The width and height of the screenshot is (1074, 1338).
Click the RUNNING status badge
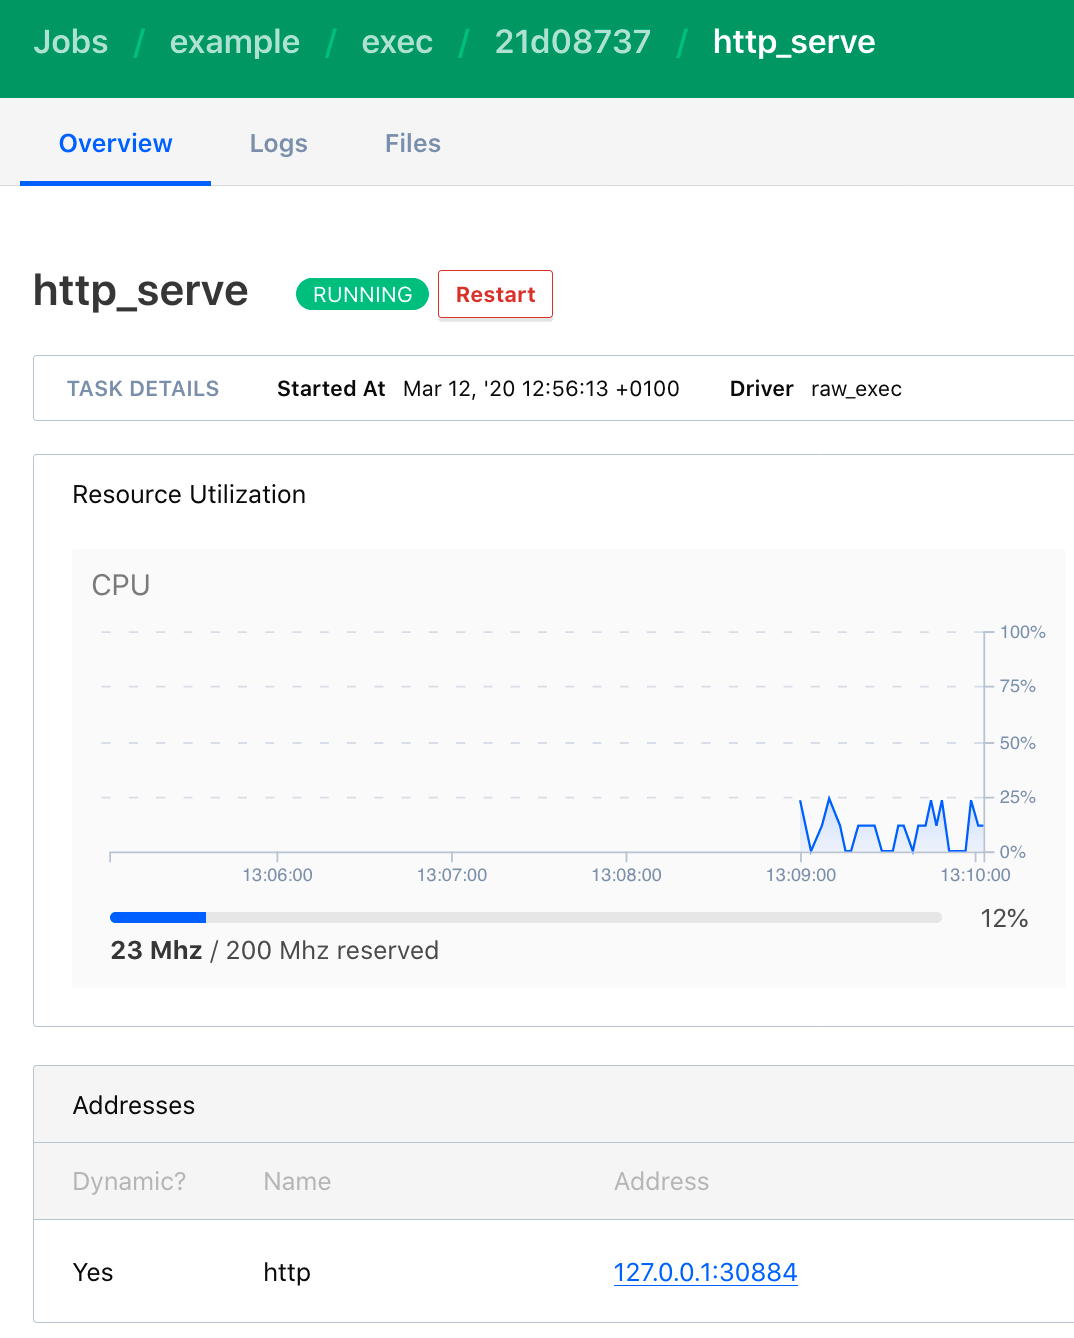click(x=362, y=294)
